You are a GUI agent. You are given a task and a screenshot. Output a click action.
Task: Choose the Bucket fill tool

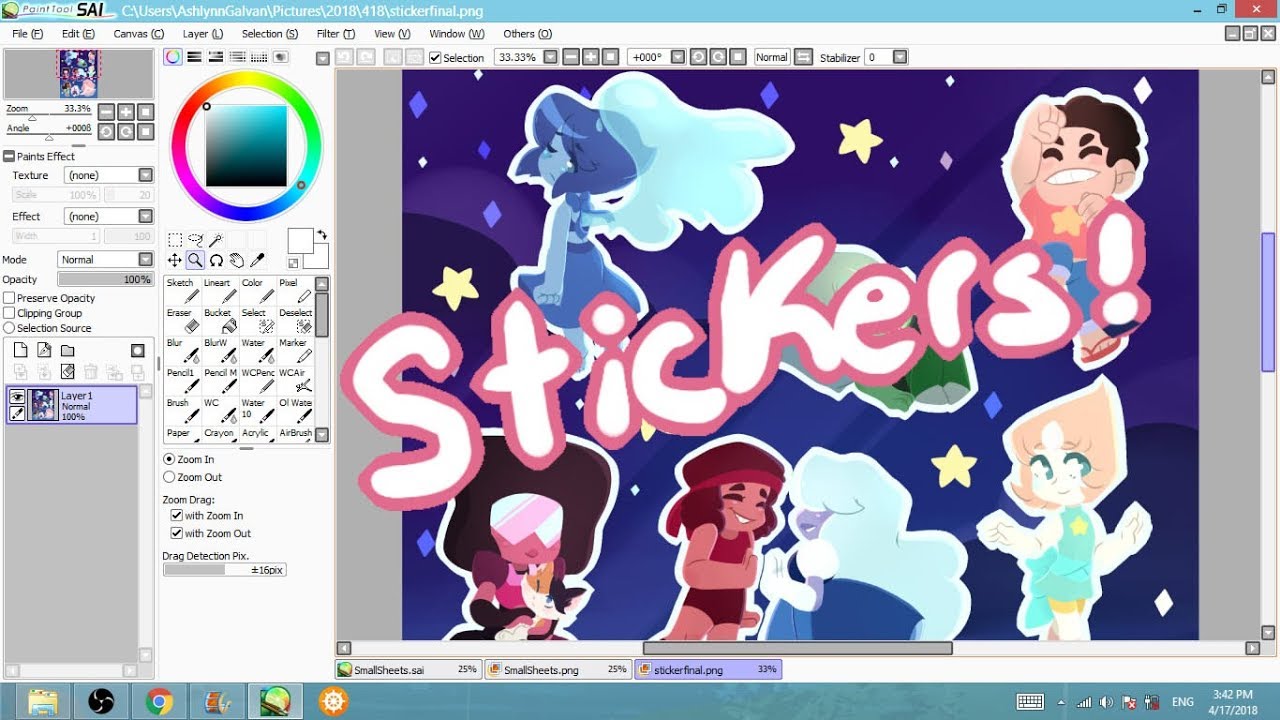point(220,320)
